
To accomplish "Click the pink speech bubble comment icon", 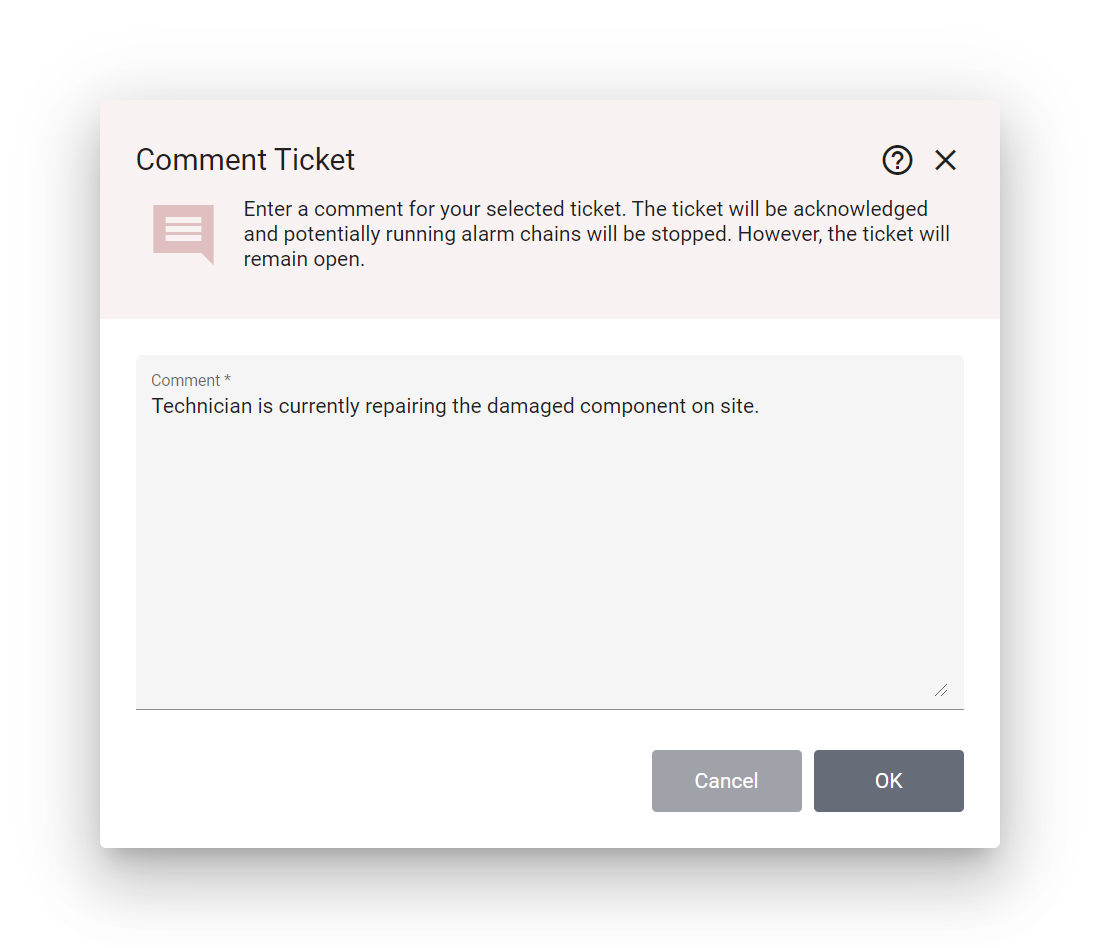I will [x=183, y=233].
